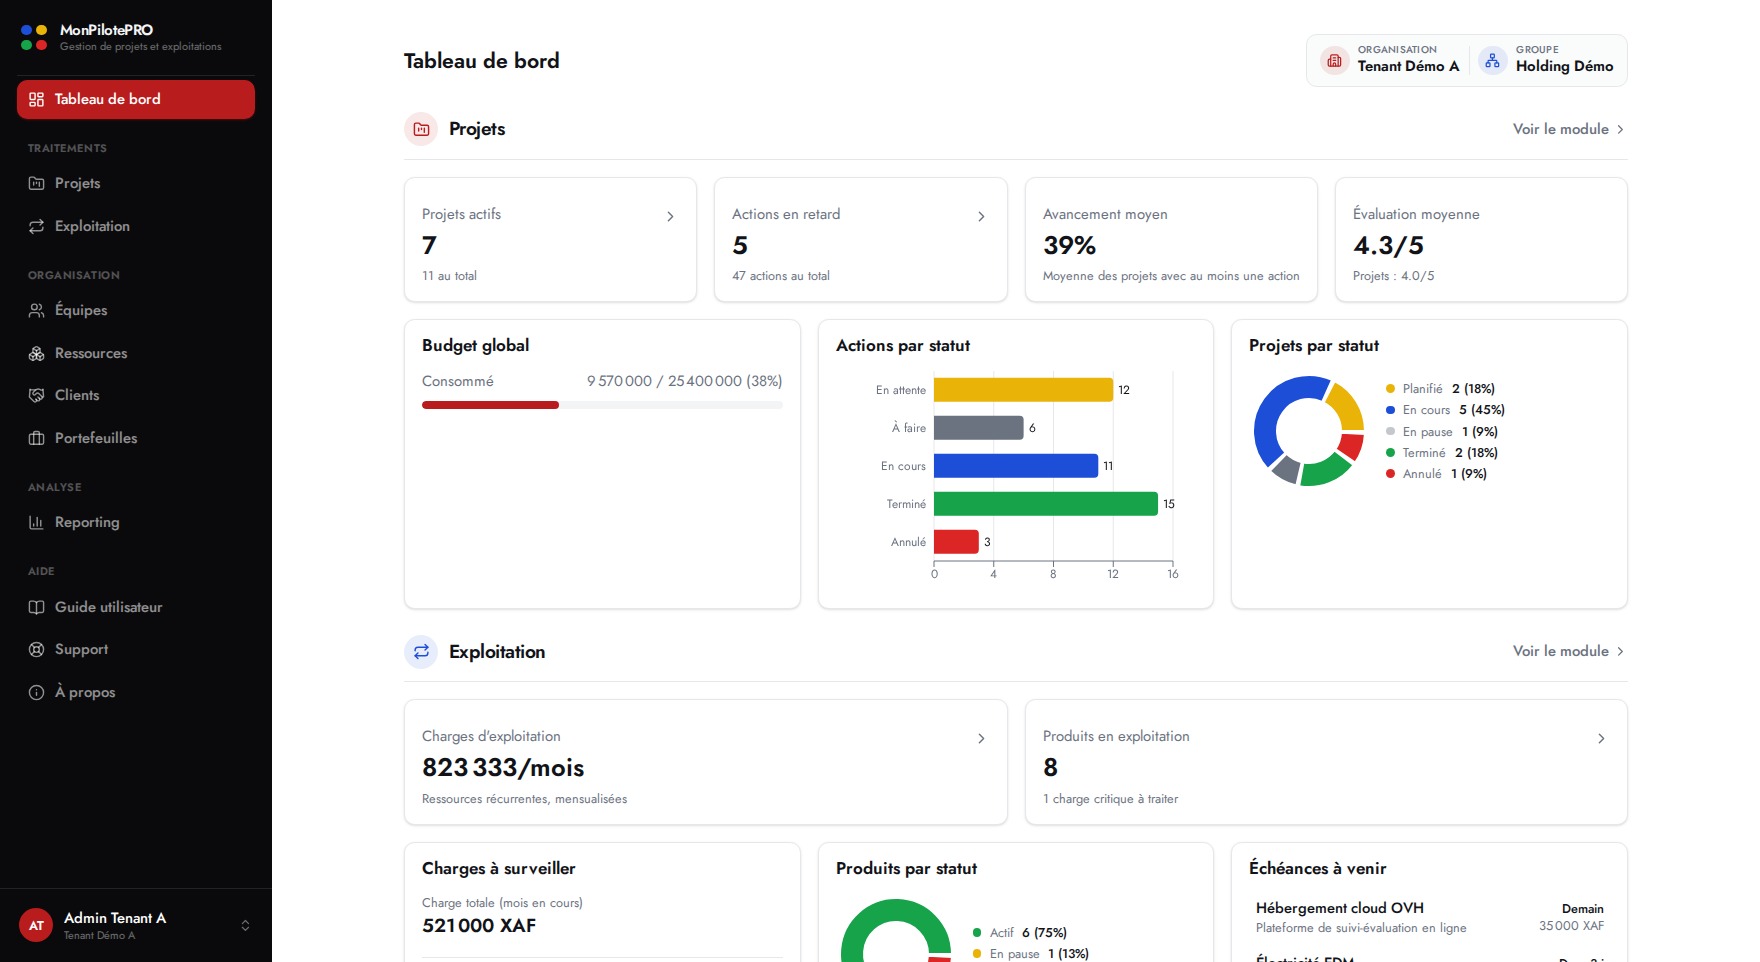Screen dimensions: 1760x962
Task: Click the Tableau de bord page title
Action: 482,61
